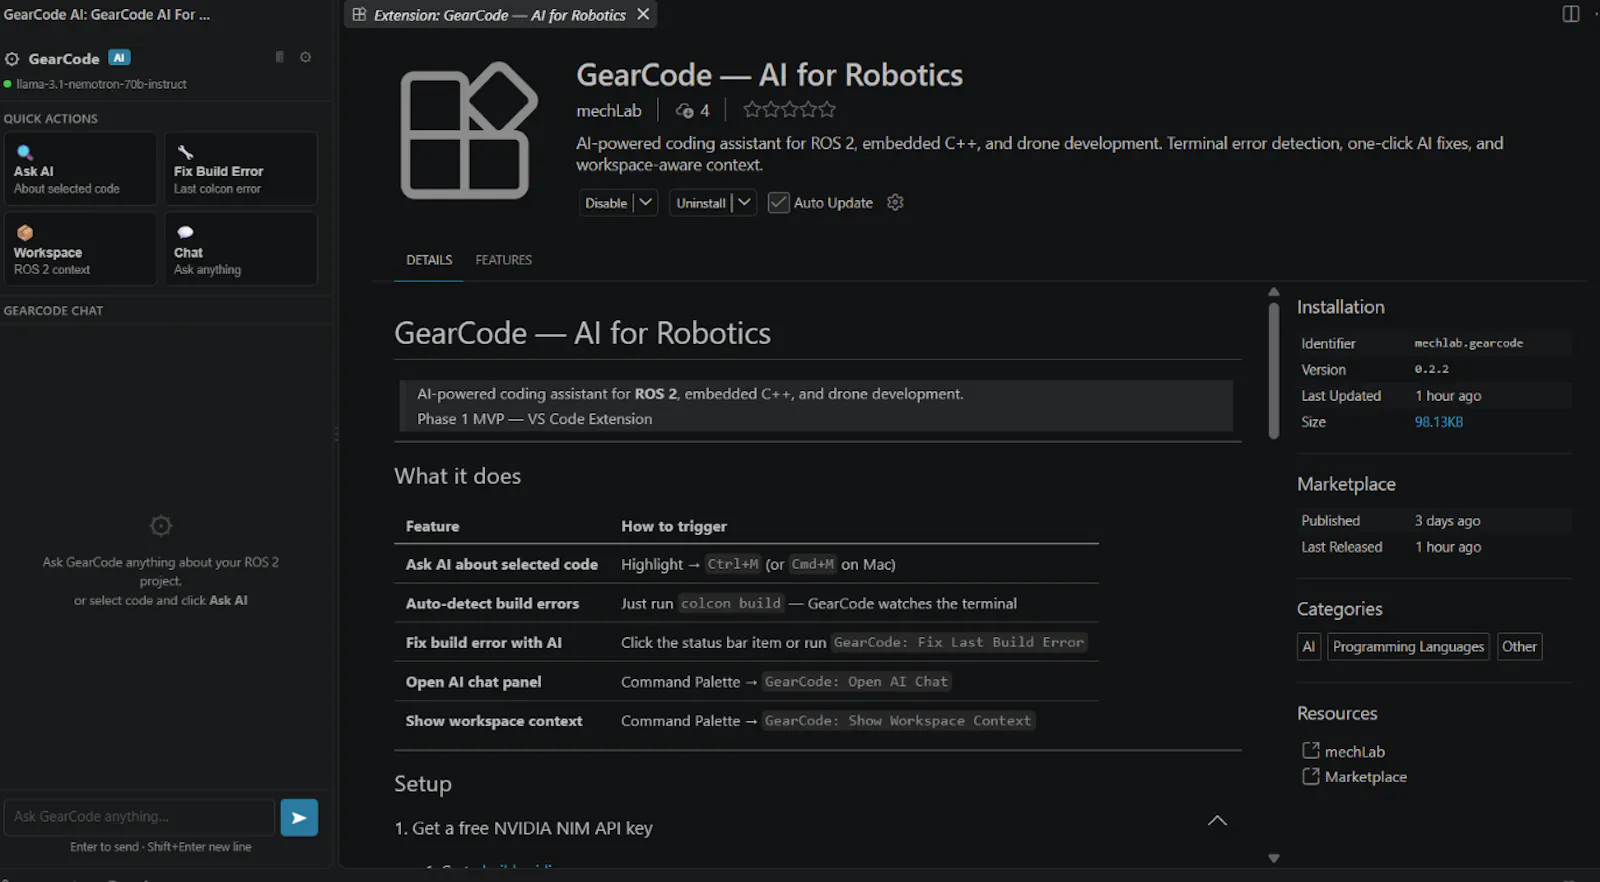Click the Published '3 days ago' value
The image size is (1600, 882).
point(1447,521)
